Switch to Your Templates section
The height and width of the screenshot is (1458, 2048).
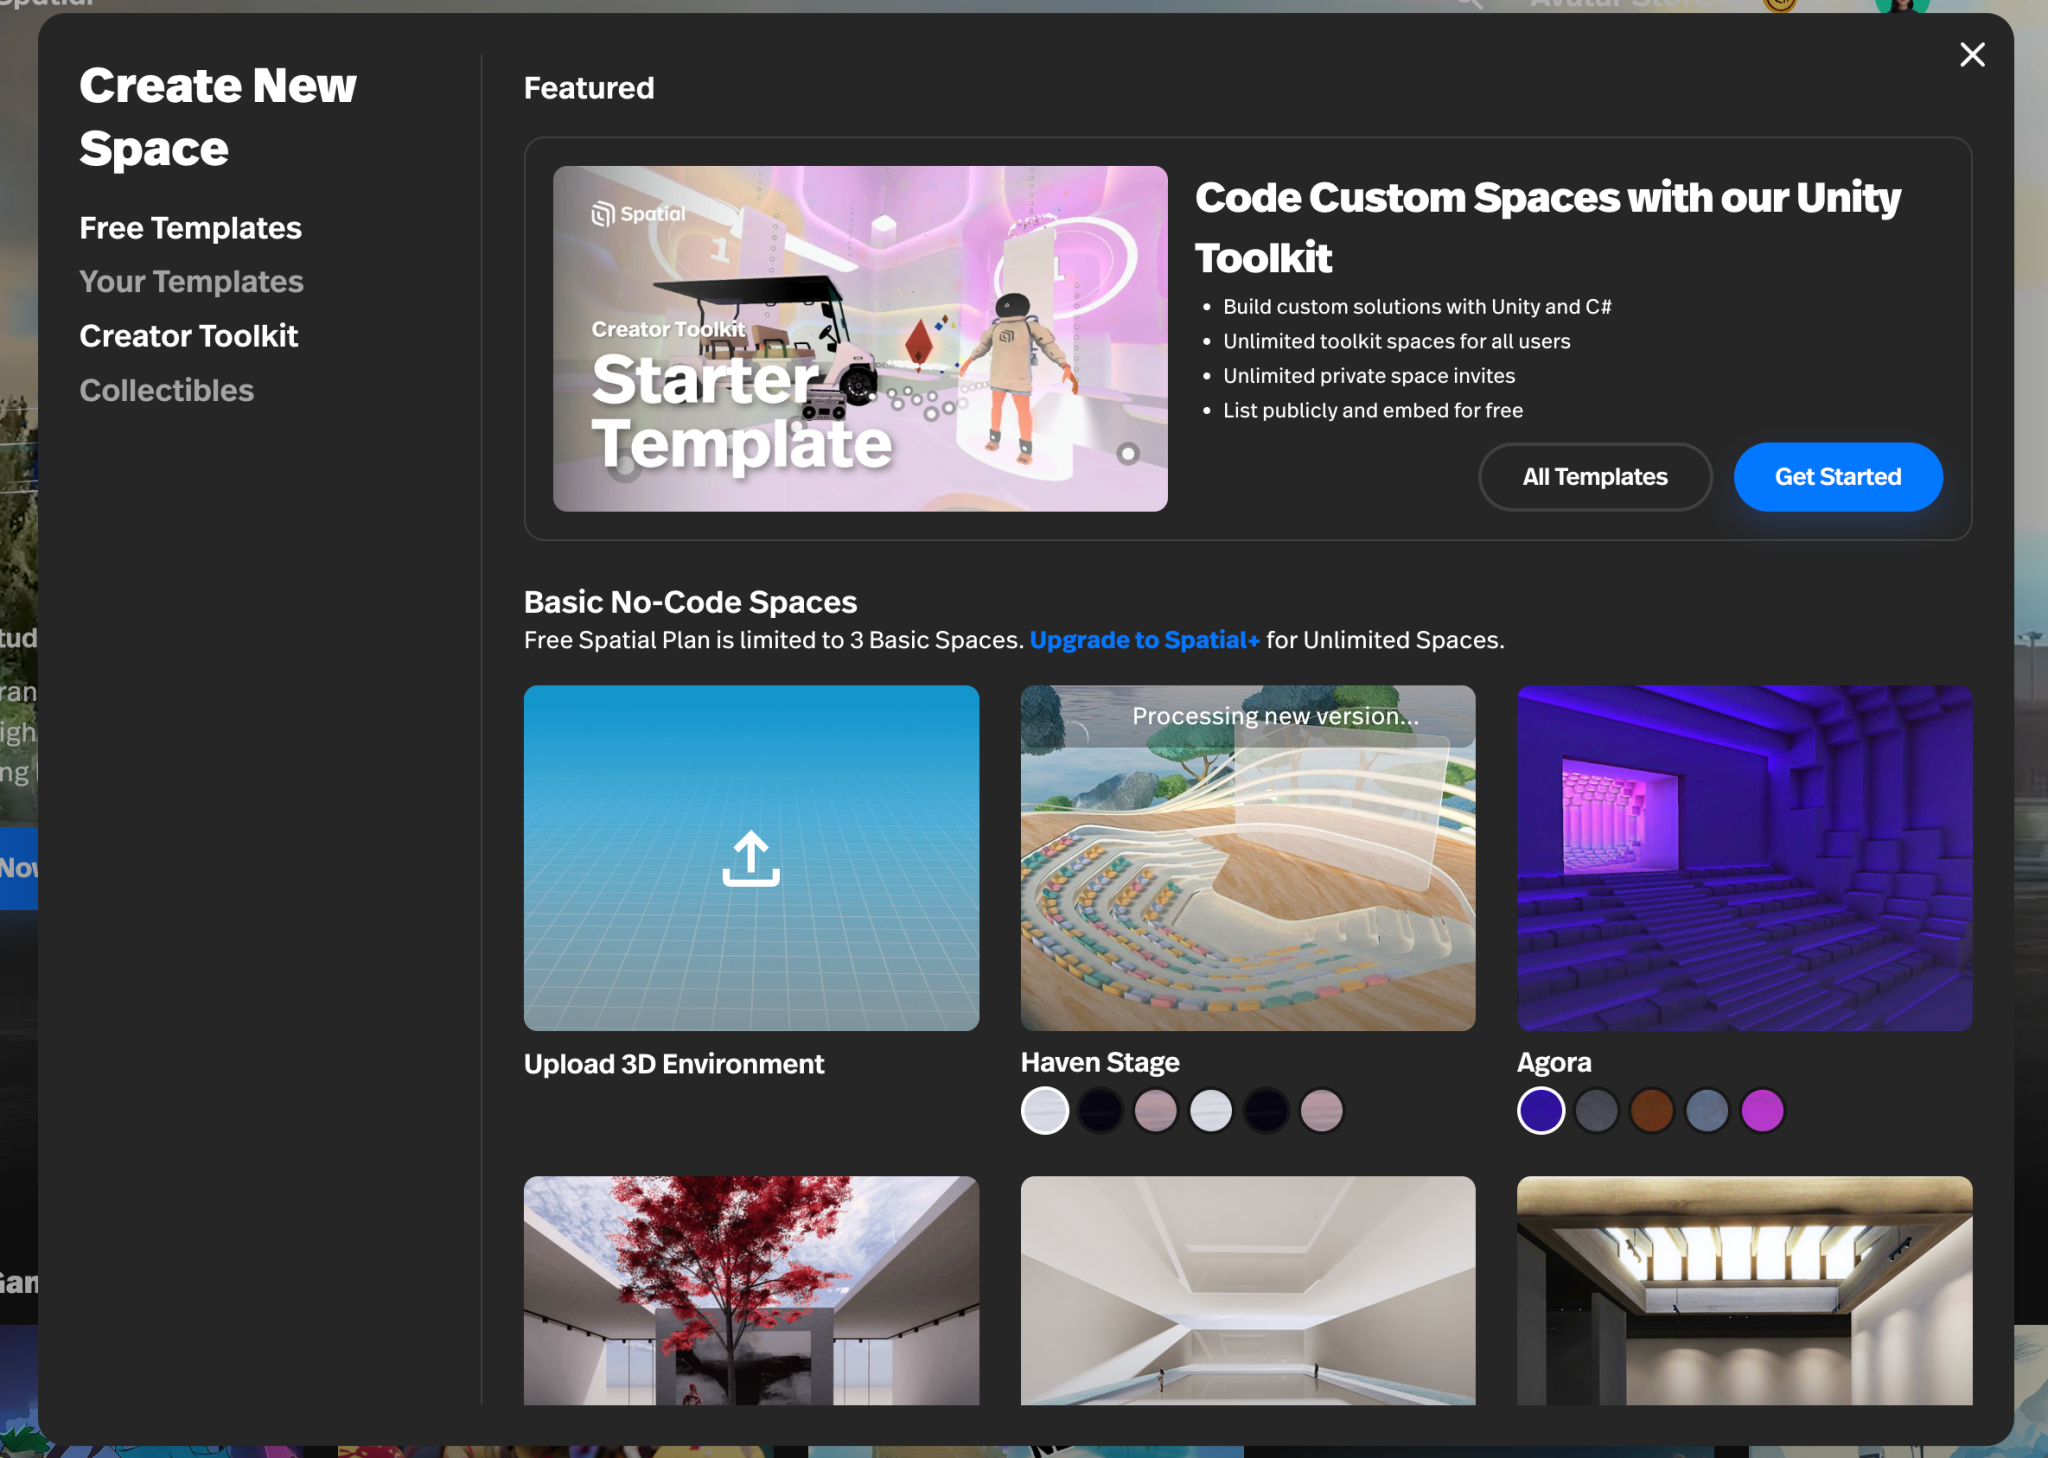click(191, 282)
